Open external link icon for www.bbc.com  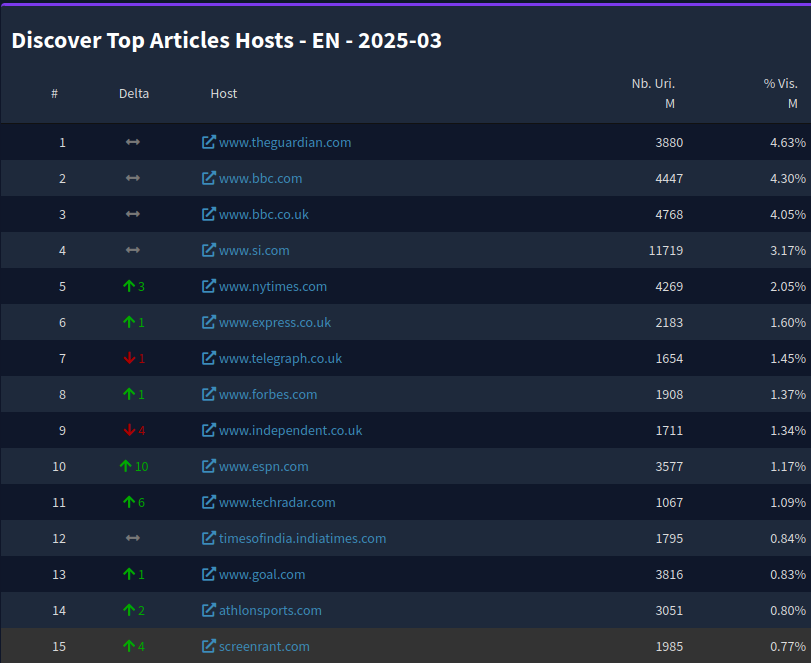pos(208,178)
